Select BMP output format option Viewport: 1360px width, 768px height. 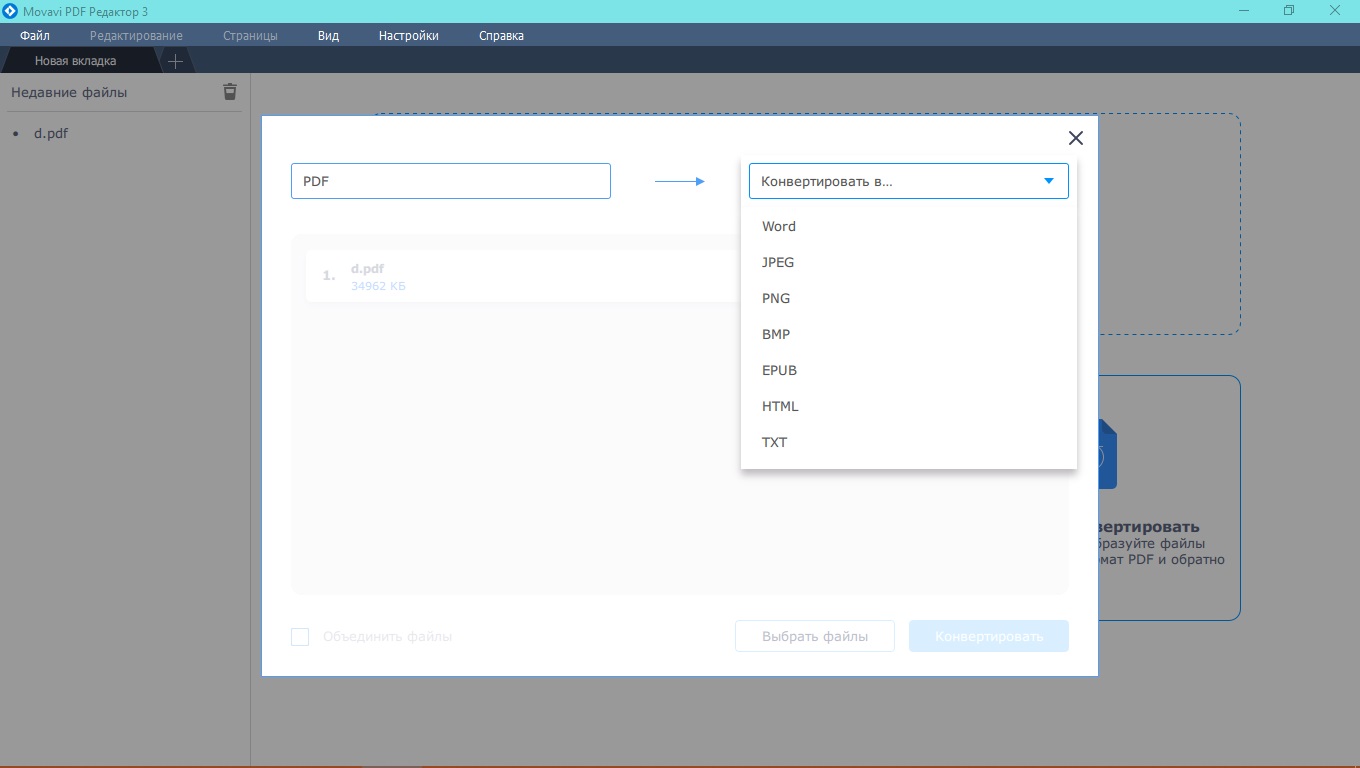tap(776, 334)
